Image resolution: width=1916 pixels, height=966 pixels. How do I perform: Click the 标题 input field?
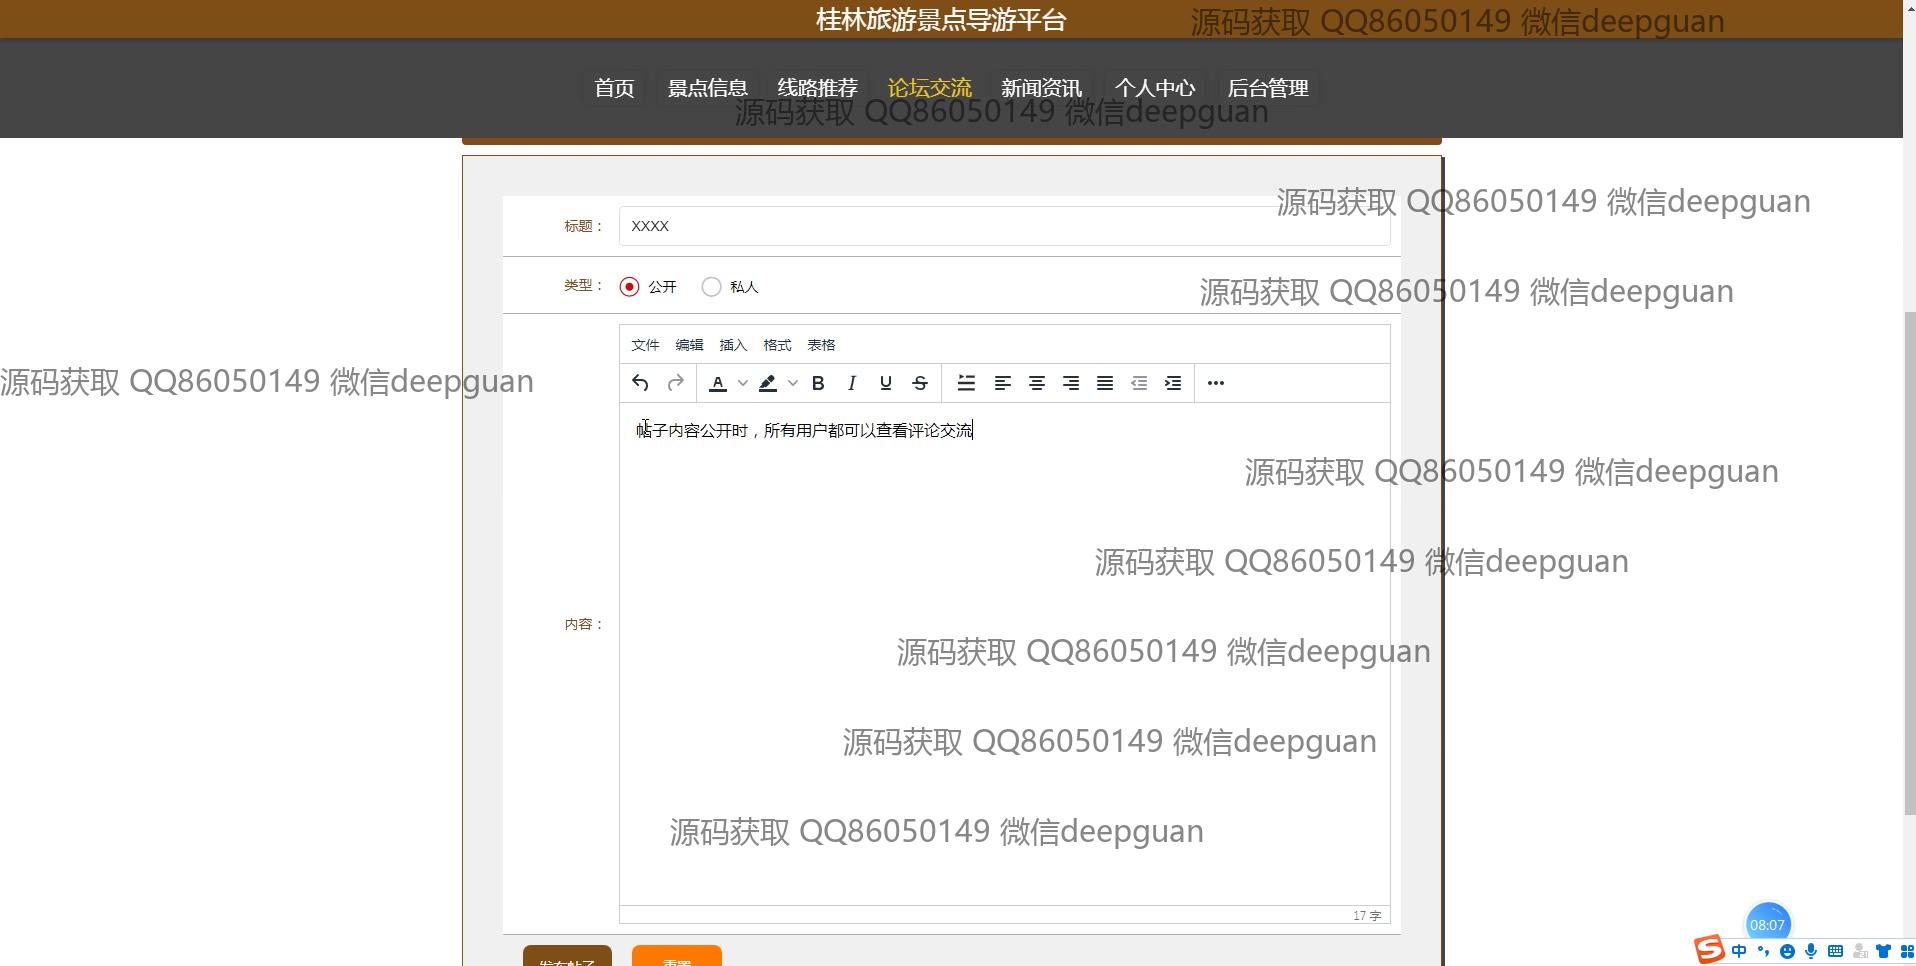tap(1004, 226)
